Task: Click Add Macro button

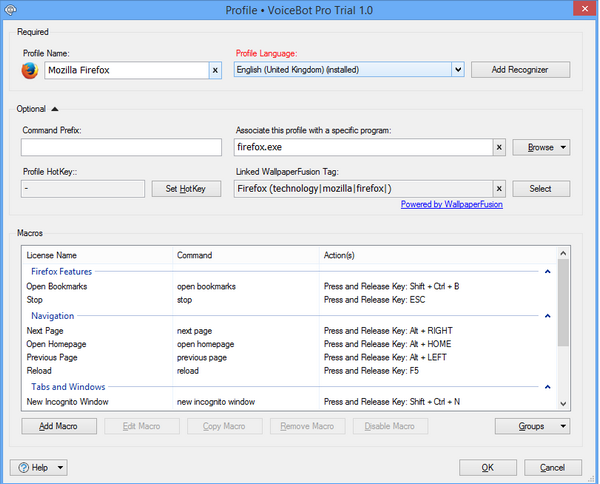Action: coord(59,426)
